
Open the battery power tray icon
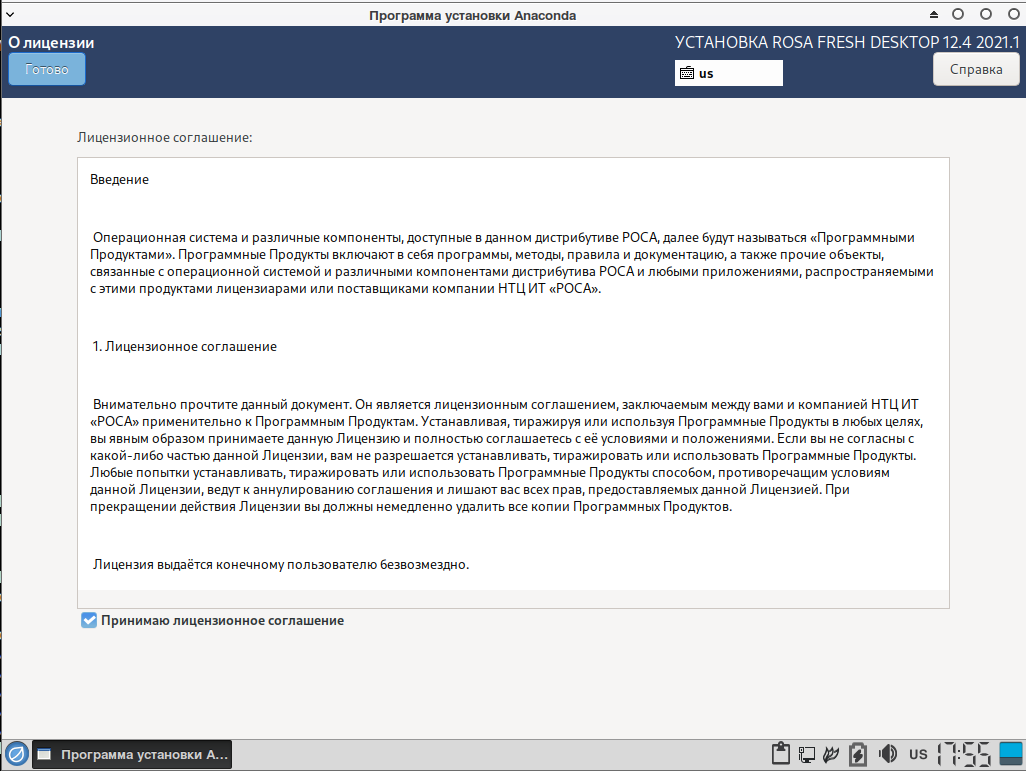[x=858, y=755]
